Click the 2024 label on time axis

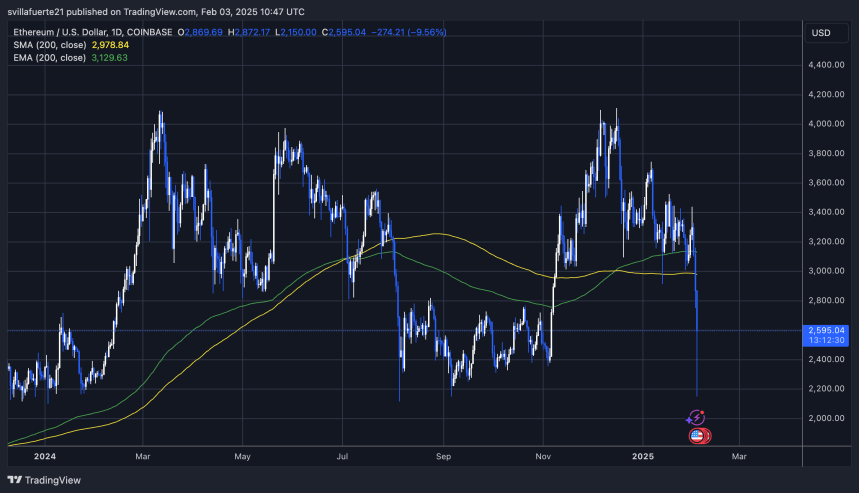pos(43,455)
